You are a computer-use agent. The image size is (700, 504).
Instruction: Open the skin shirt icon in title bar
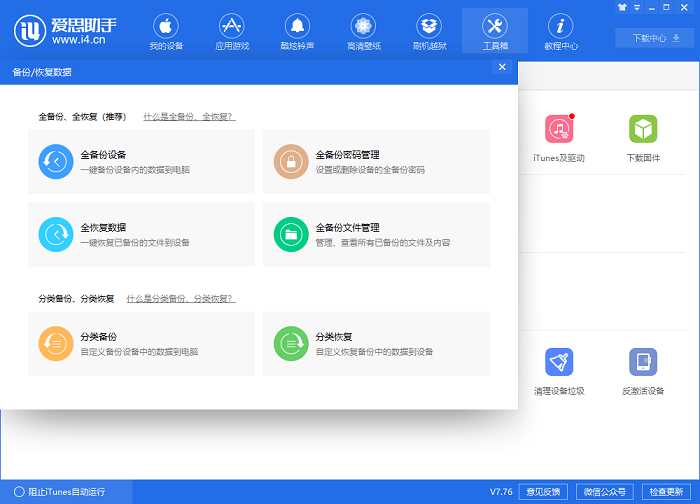(x=622, y=7)
